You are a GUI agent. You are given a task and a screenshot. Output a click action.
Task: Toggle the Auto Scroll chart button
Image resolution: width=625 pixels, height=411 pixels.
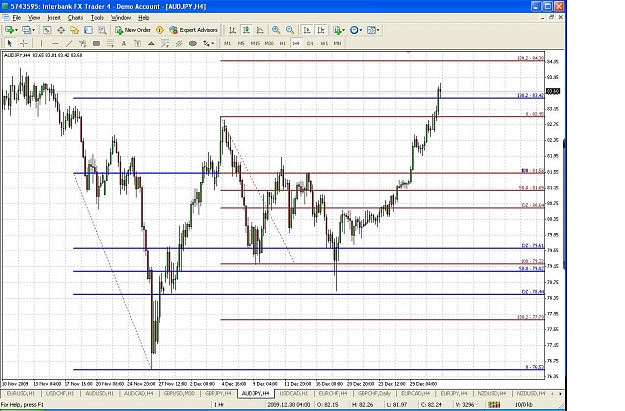coord(307,30)
